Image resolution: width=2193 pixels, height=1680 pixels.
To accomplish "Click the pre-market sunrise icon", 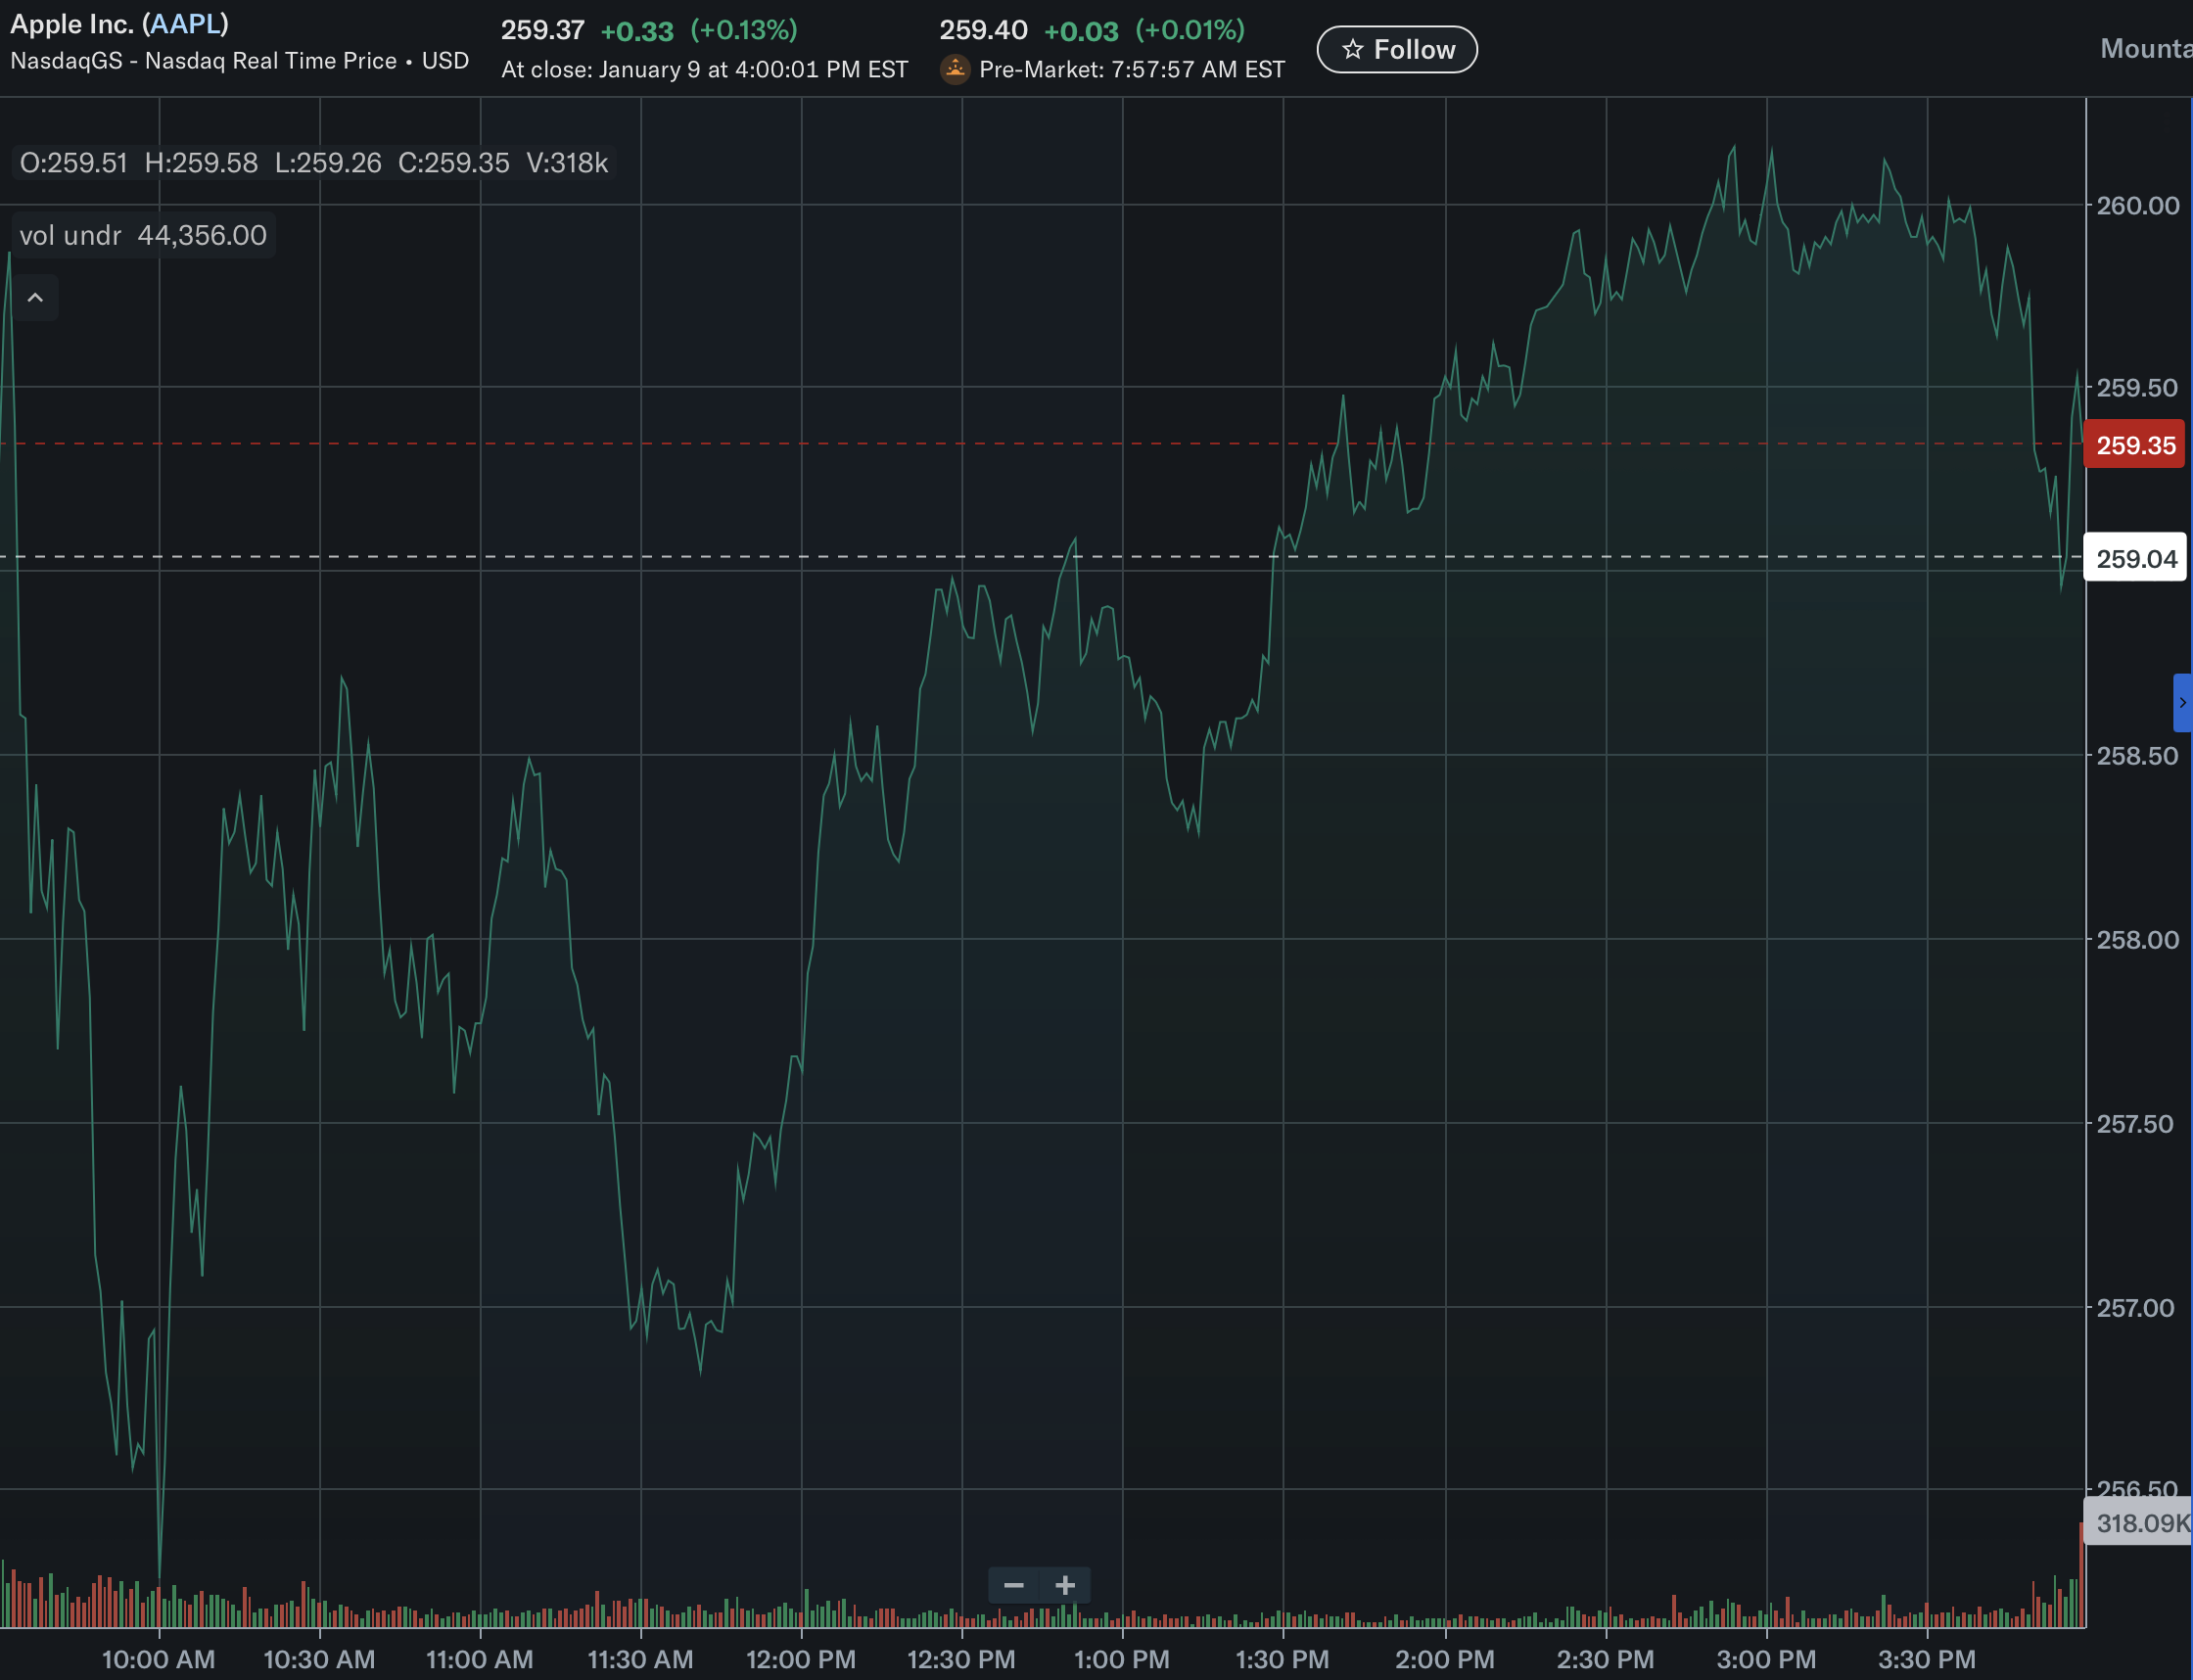I will tap(955, 69).
